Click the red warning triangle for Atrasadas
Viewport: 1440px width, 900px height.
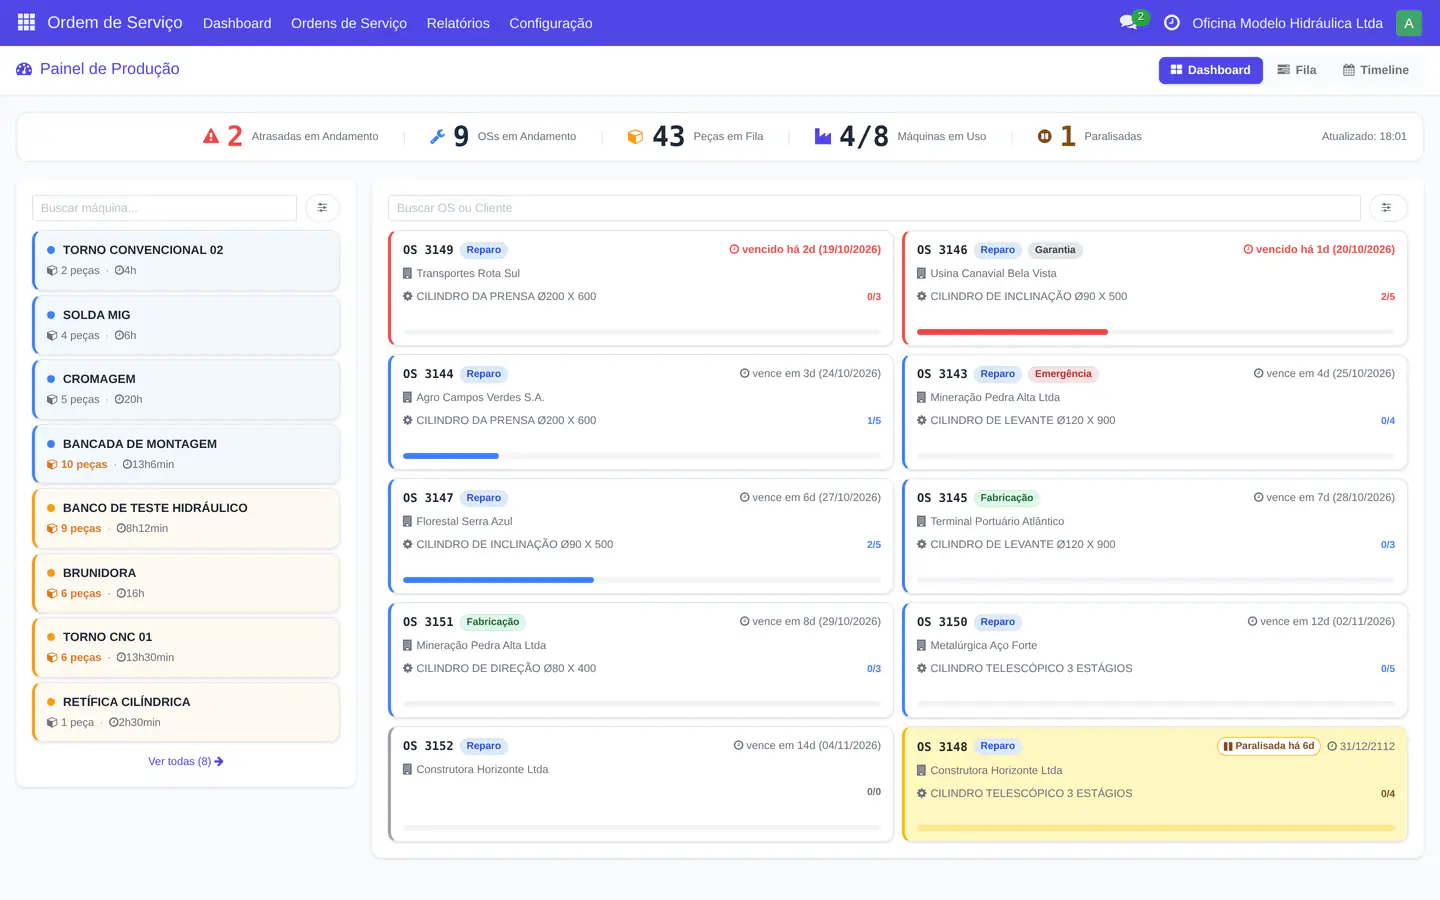[x=211, y=136]
